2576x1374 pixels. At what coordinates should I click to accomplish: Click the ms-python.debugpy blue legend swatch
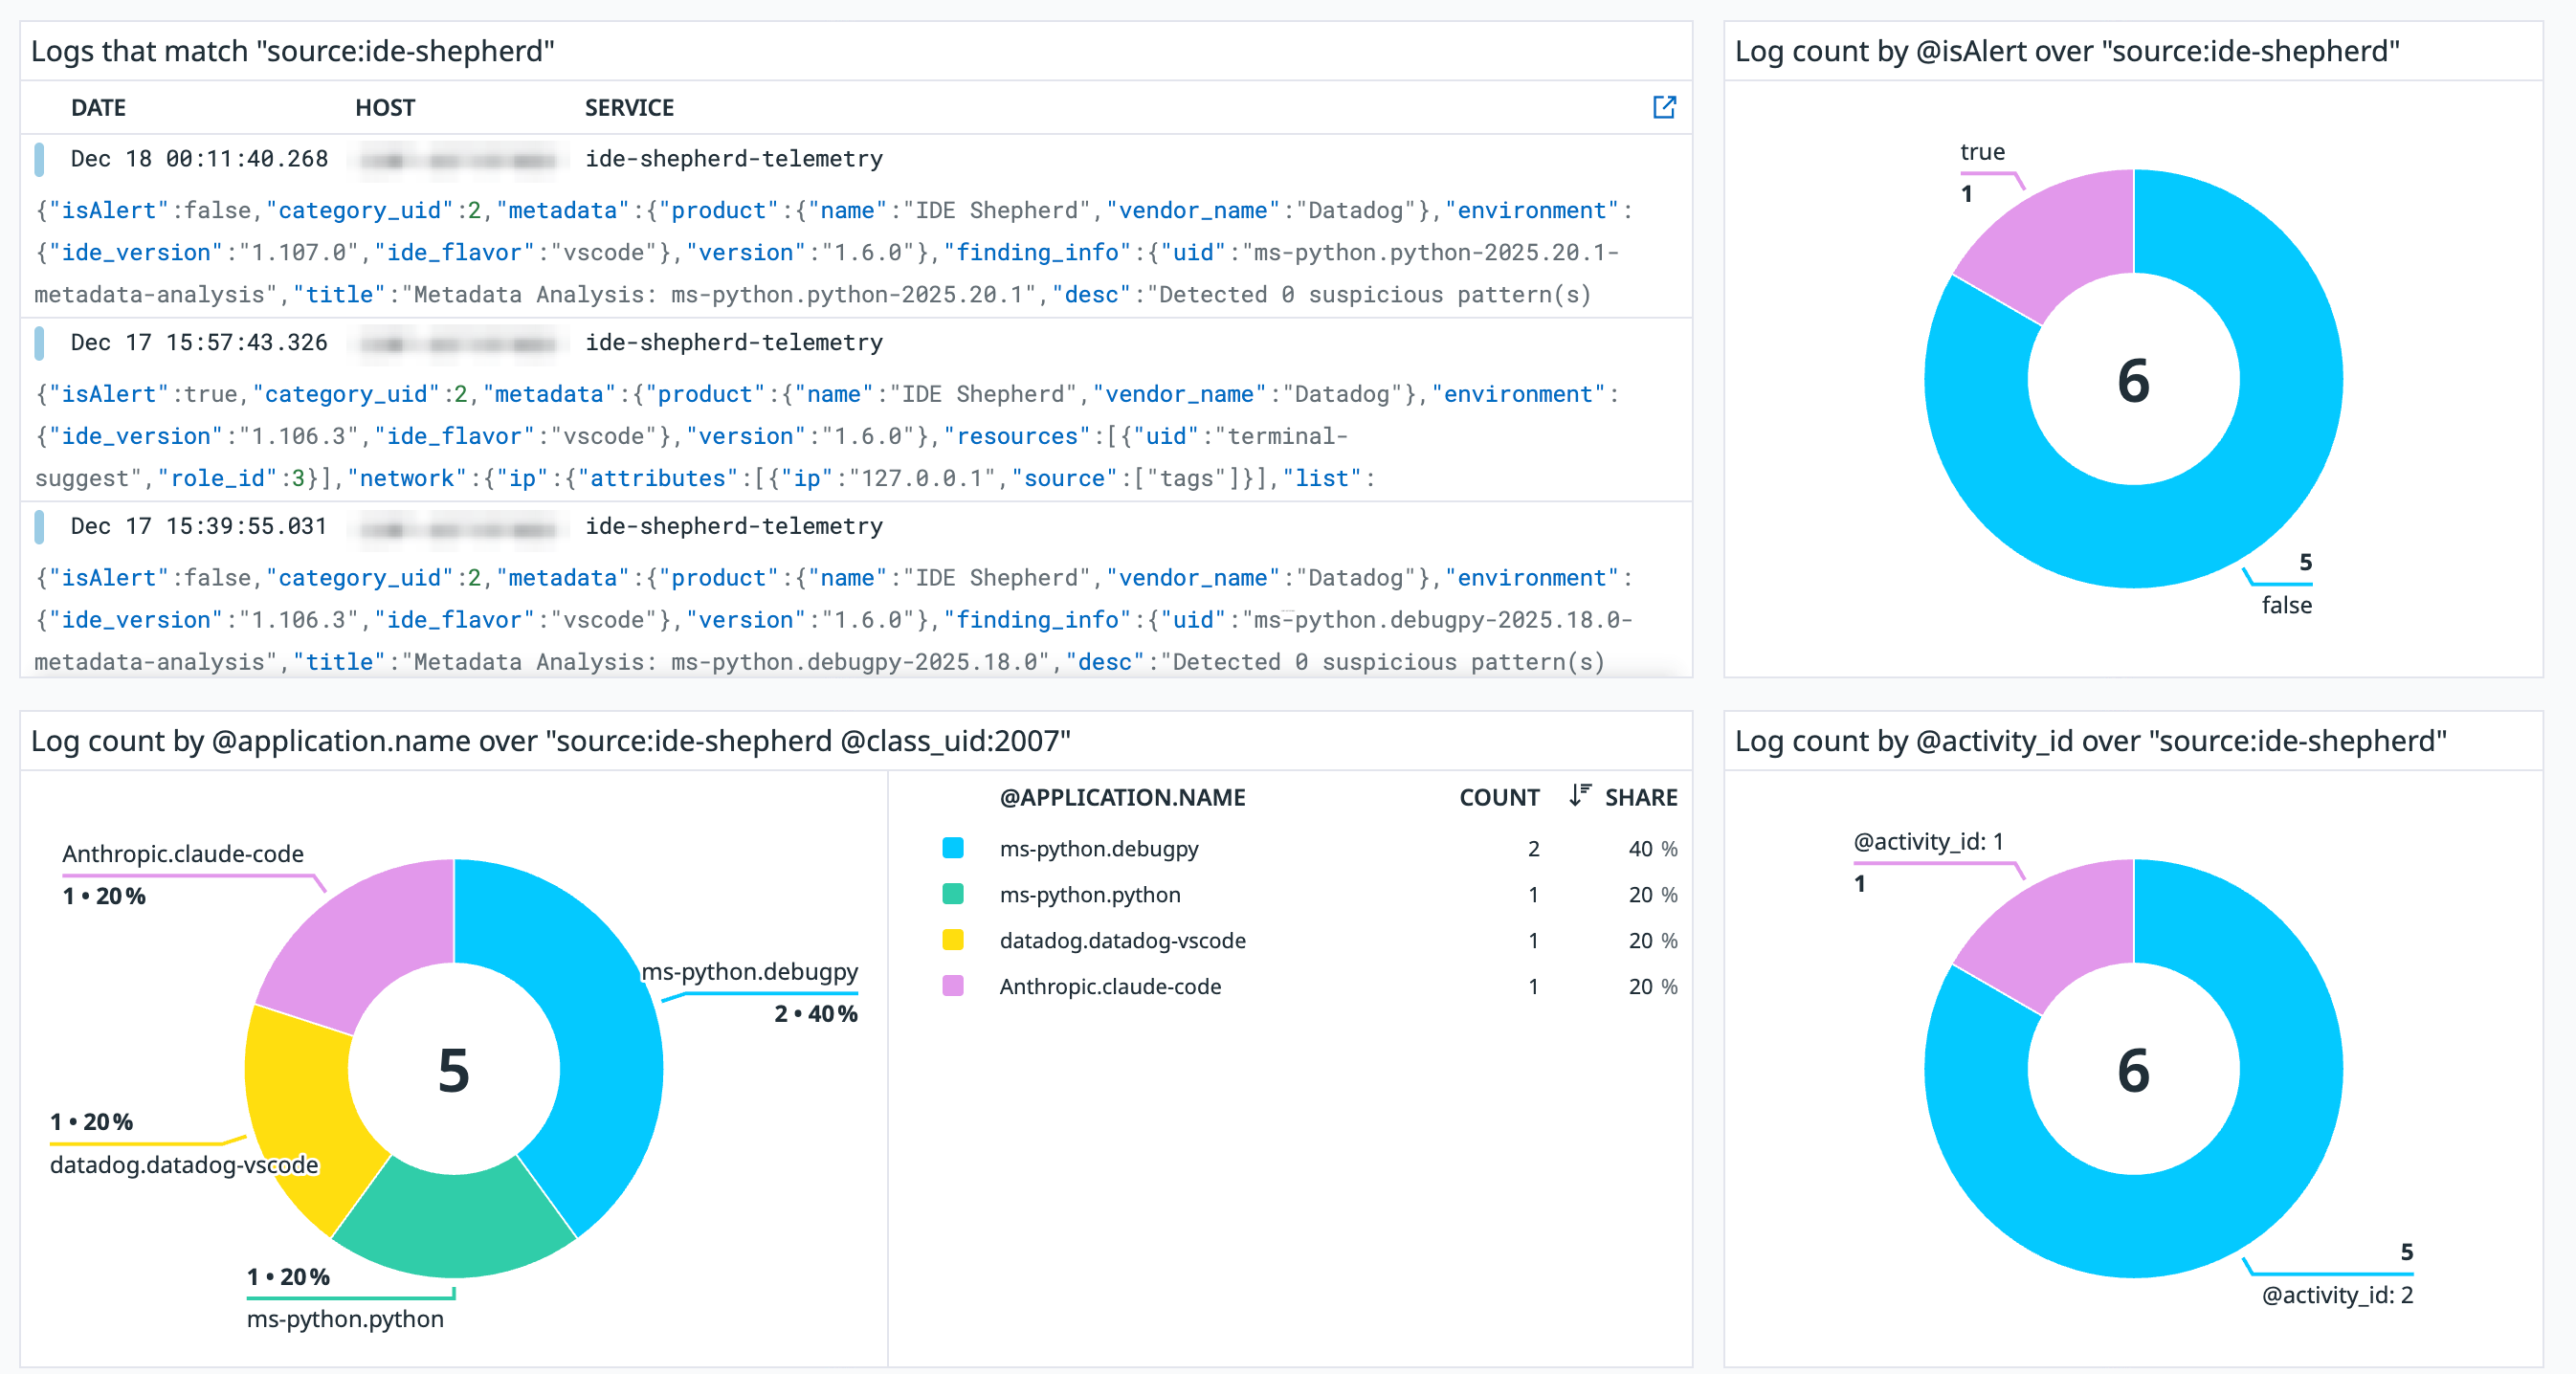pyautogui.click(x=953, y=848)
